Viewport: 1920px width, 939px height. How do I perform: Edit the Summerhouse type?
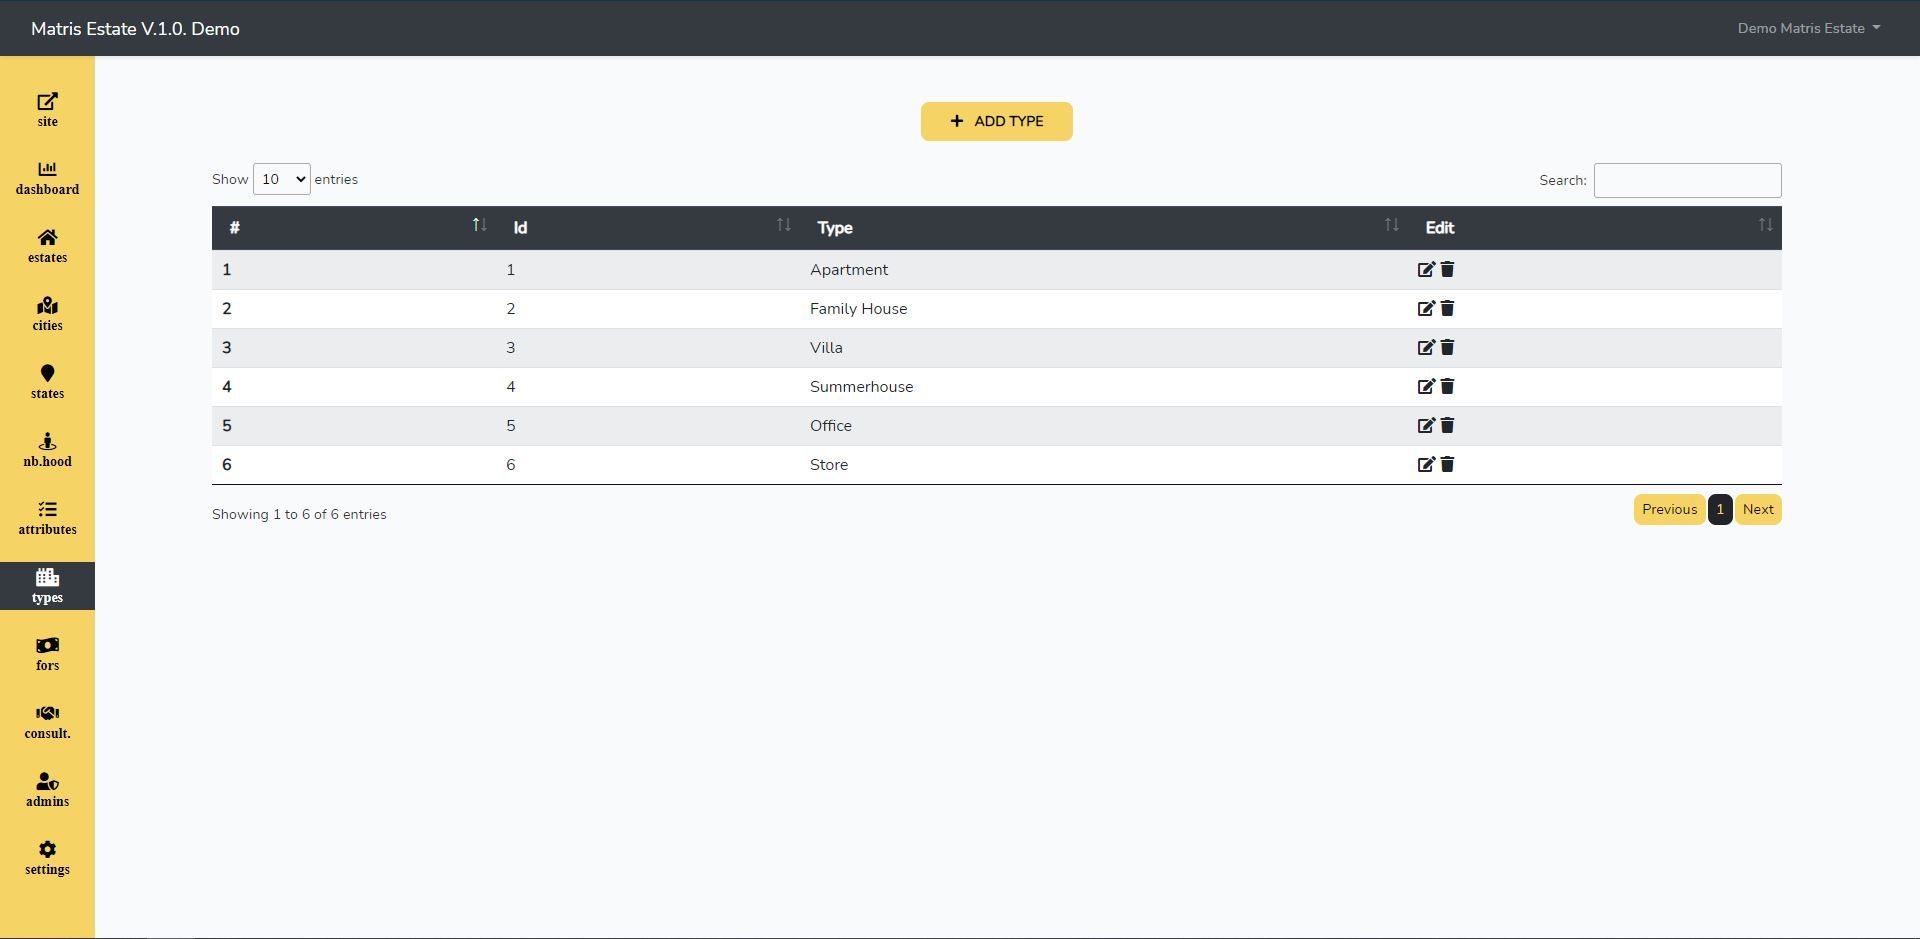coord(1426,386)
